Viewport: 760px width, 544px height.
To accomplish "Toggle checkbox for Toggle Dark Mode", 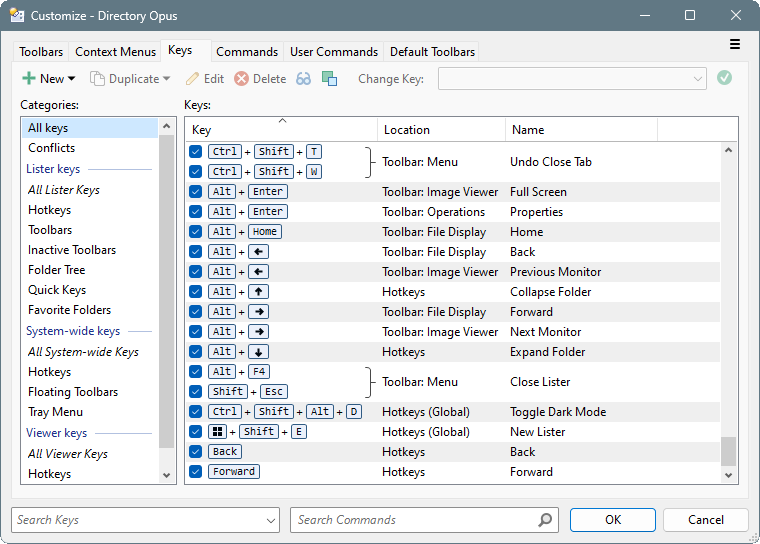I will tap(195, 412).
